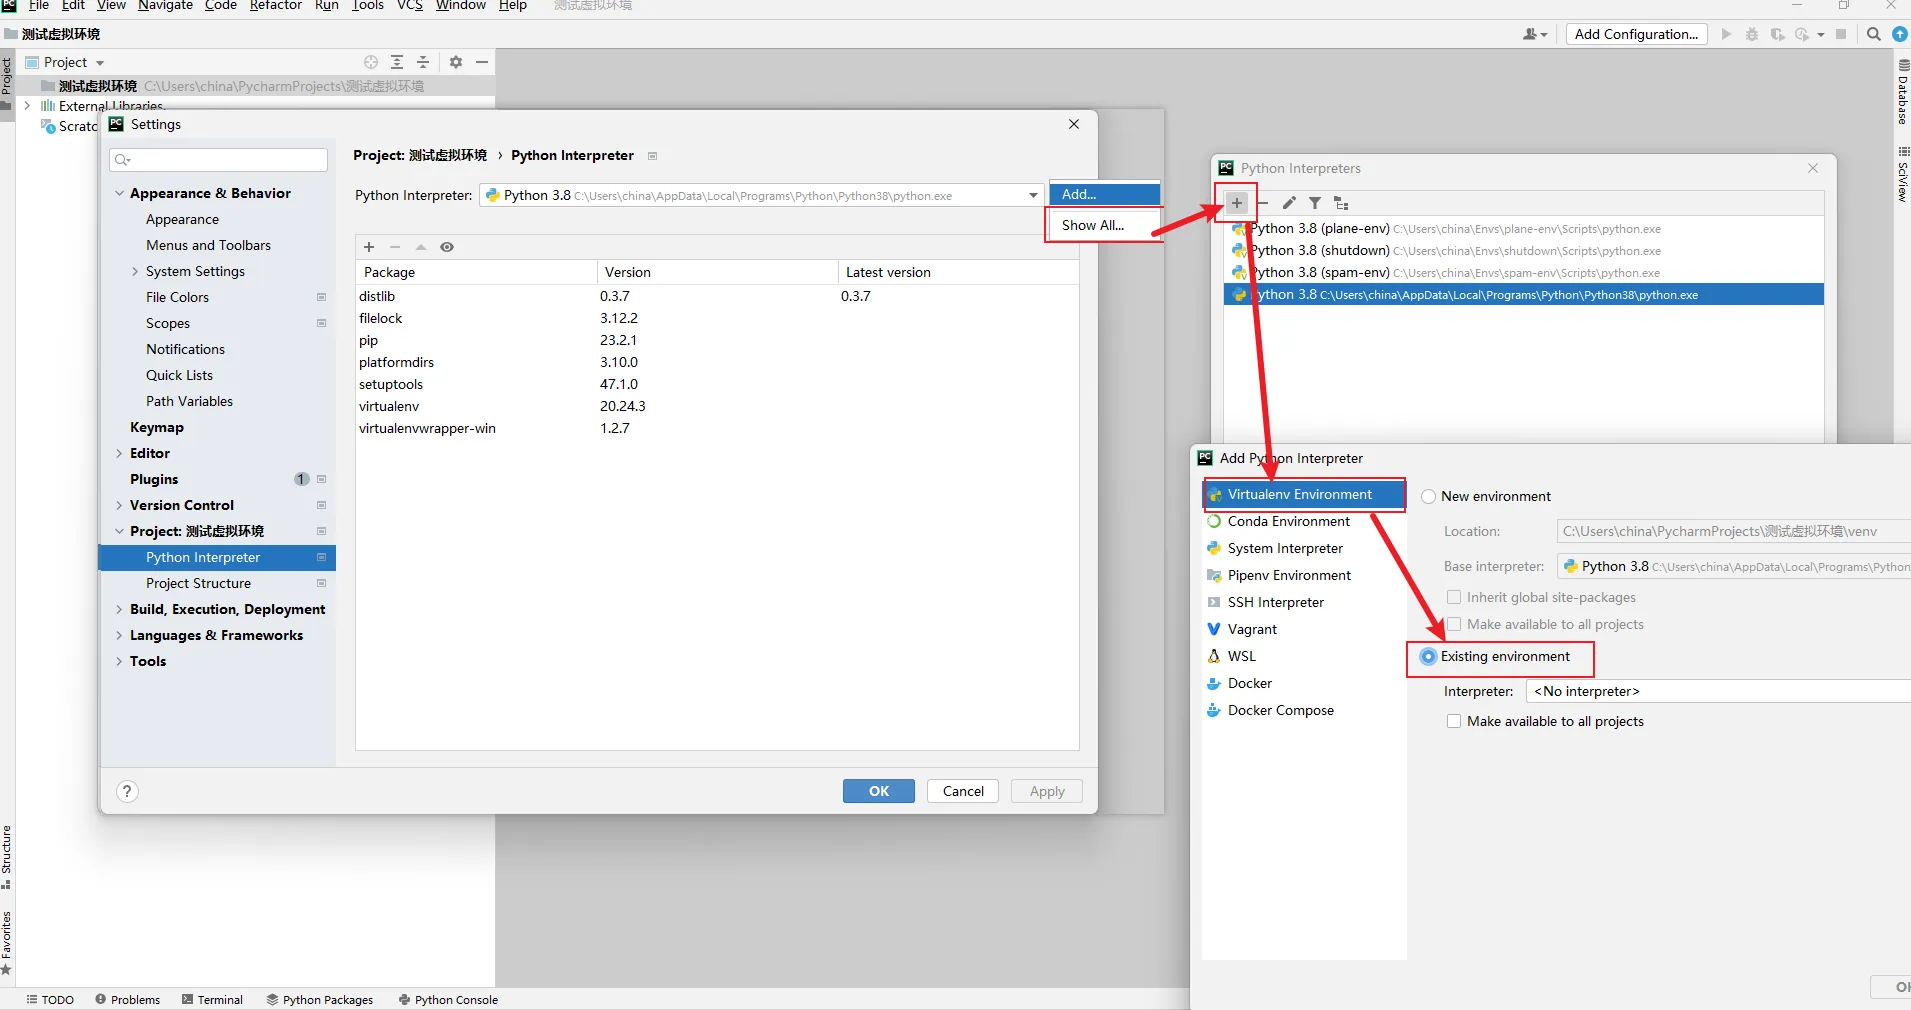Viewport: 1911px width, 1010px height.
Task: Select Docker Compose in Add Python Interpreter
Action: [x=1304, y=710]
